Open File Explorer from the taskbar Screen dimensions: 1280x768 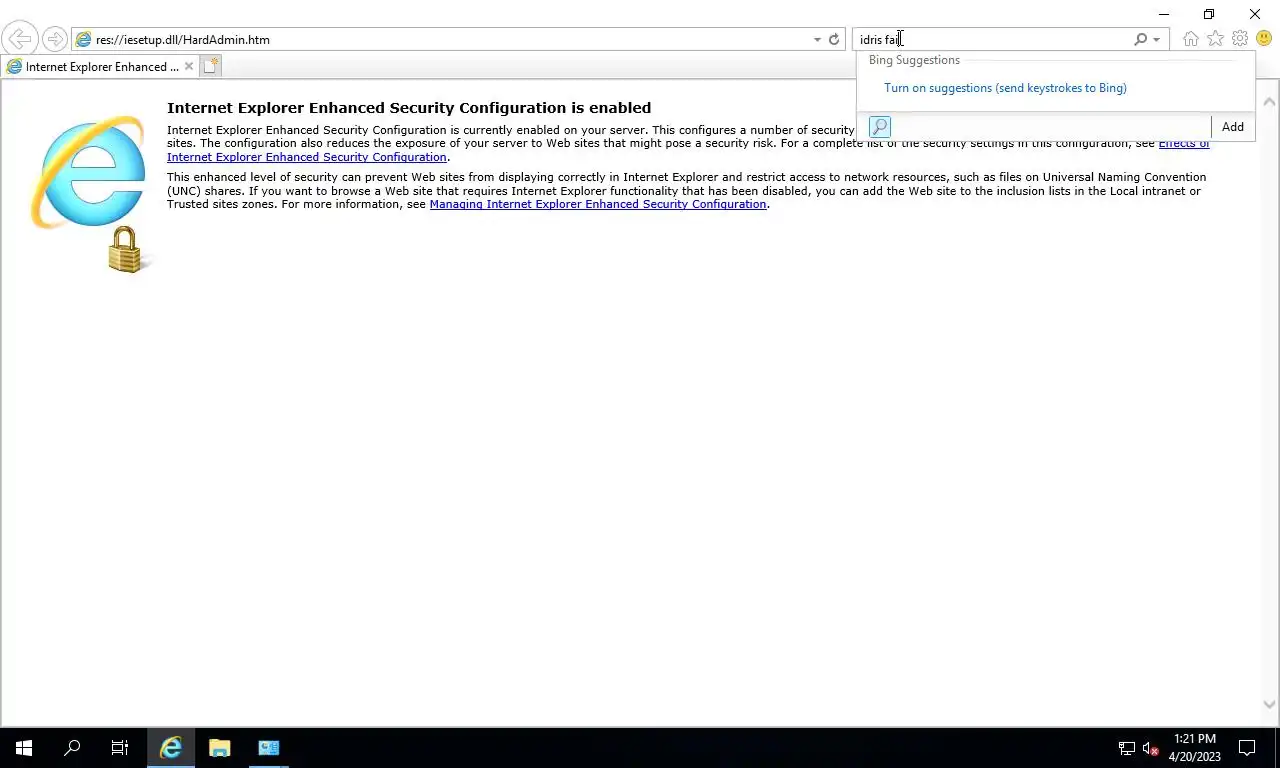pyautogui.click(x=220, y=748)
